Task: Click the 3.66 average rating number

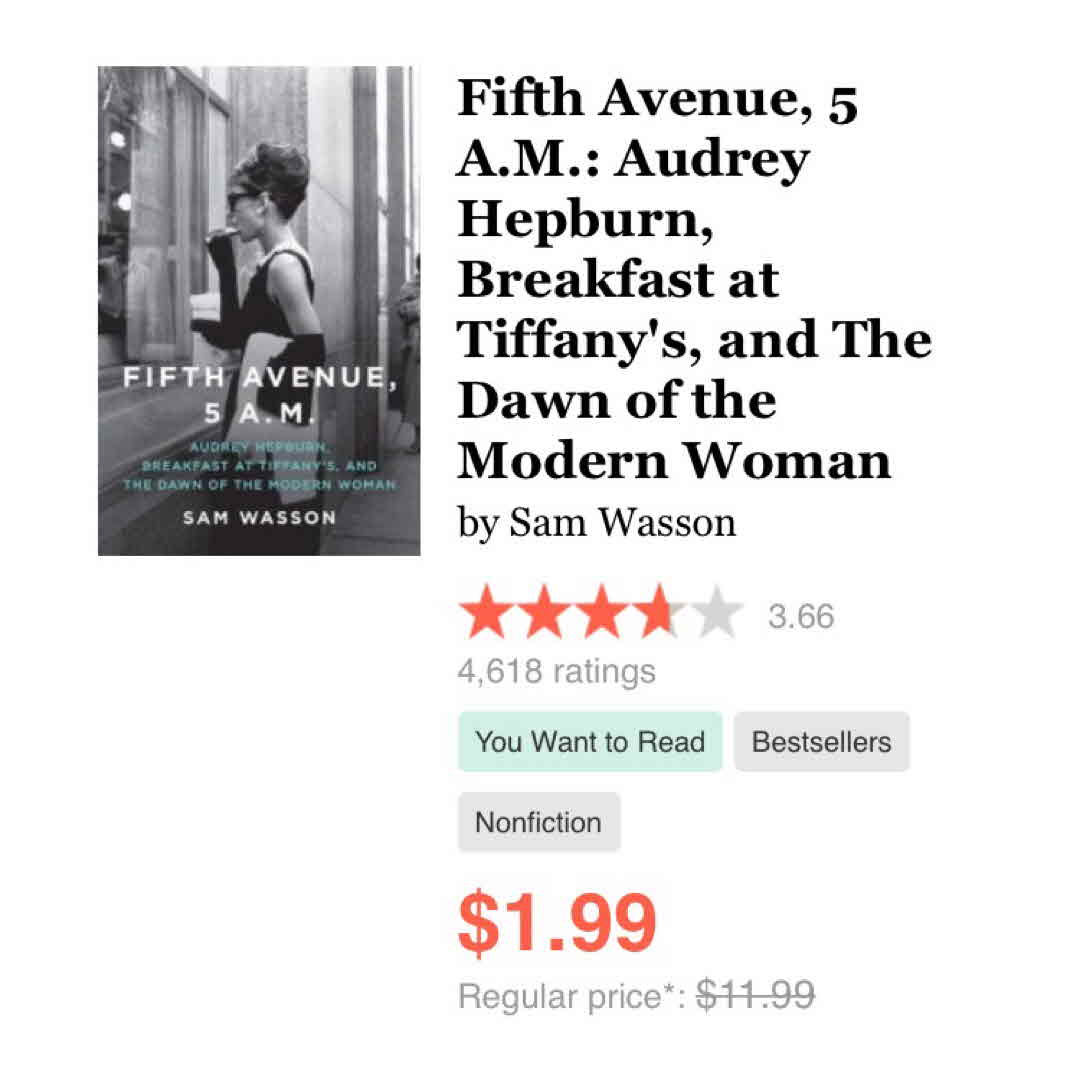Action: pyautogui.click(x=801, y=616)
